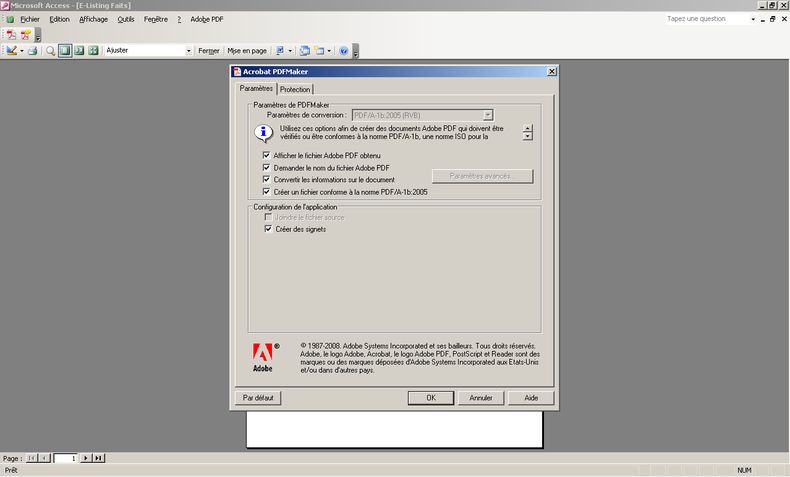Close the Acrobat PDFMaker dialog
This screenshot has width=790, height=477.
coord(552,72)
